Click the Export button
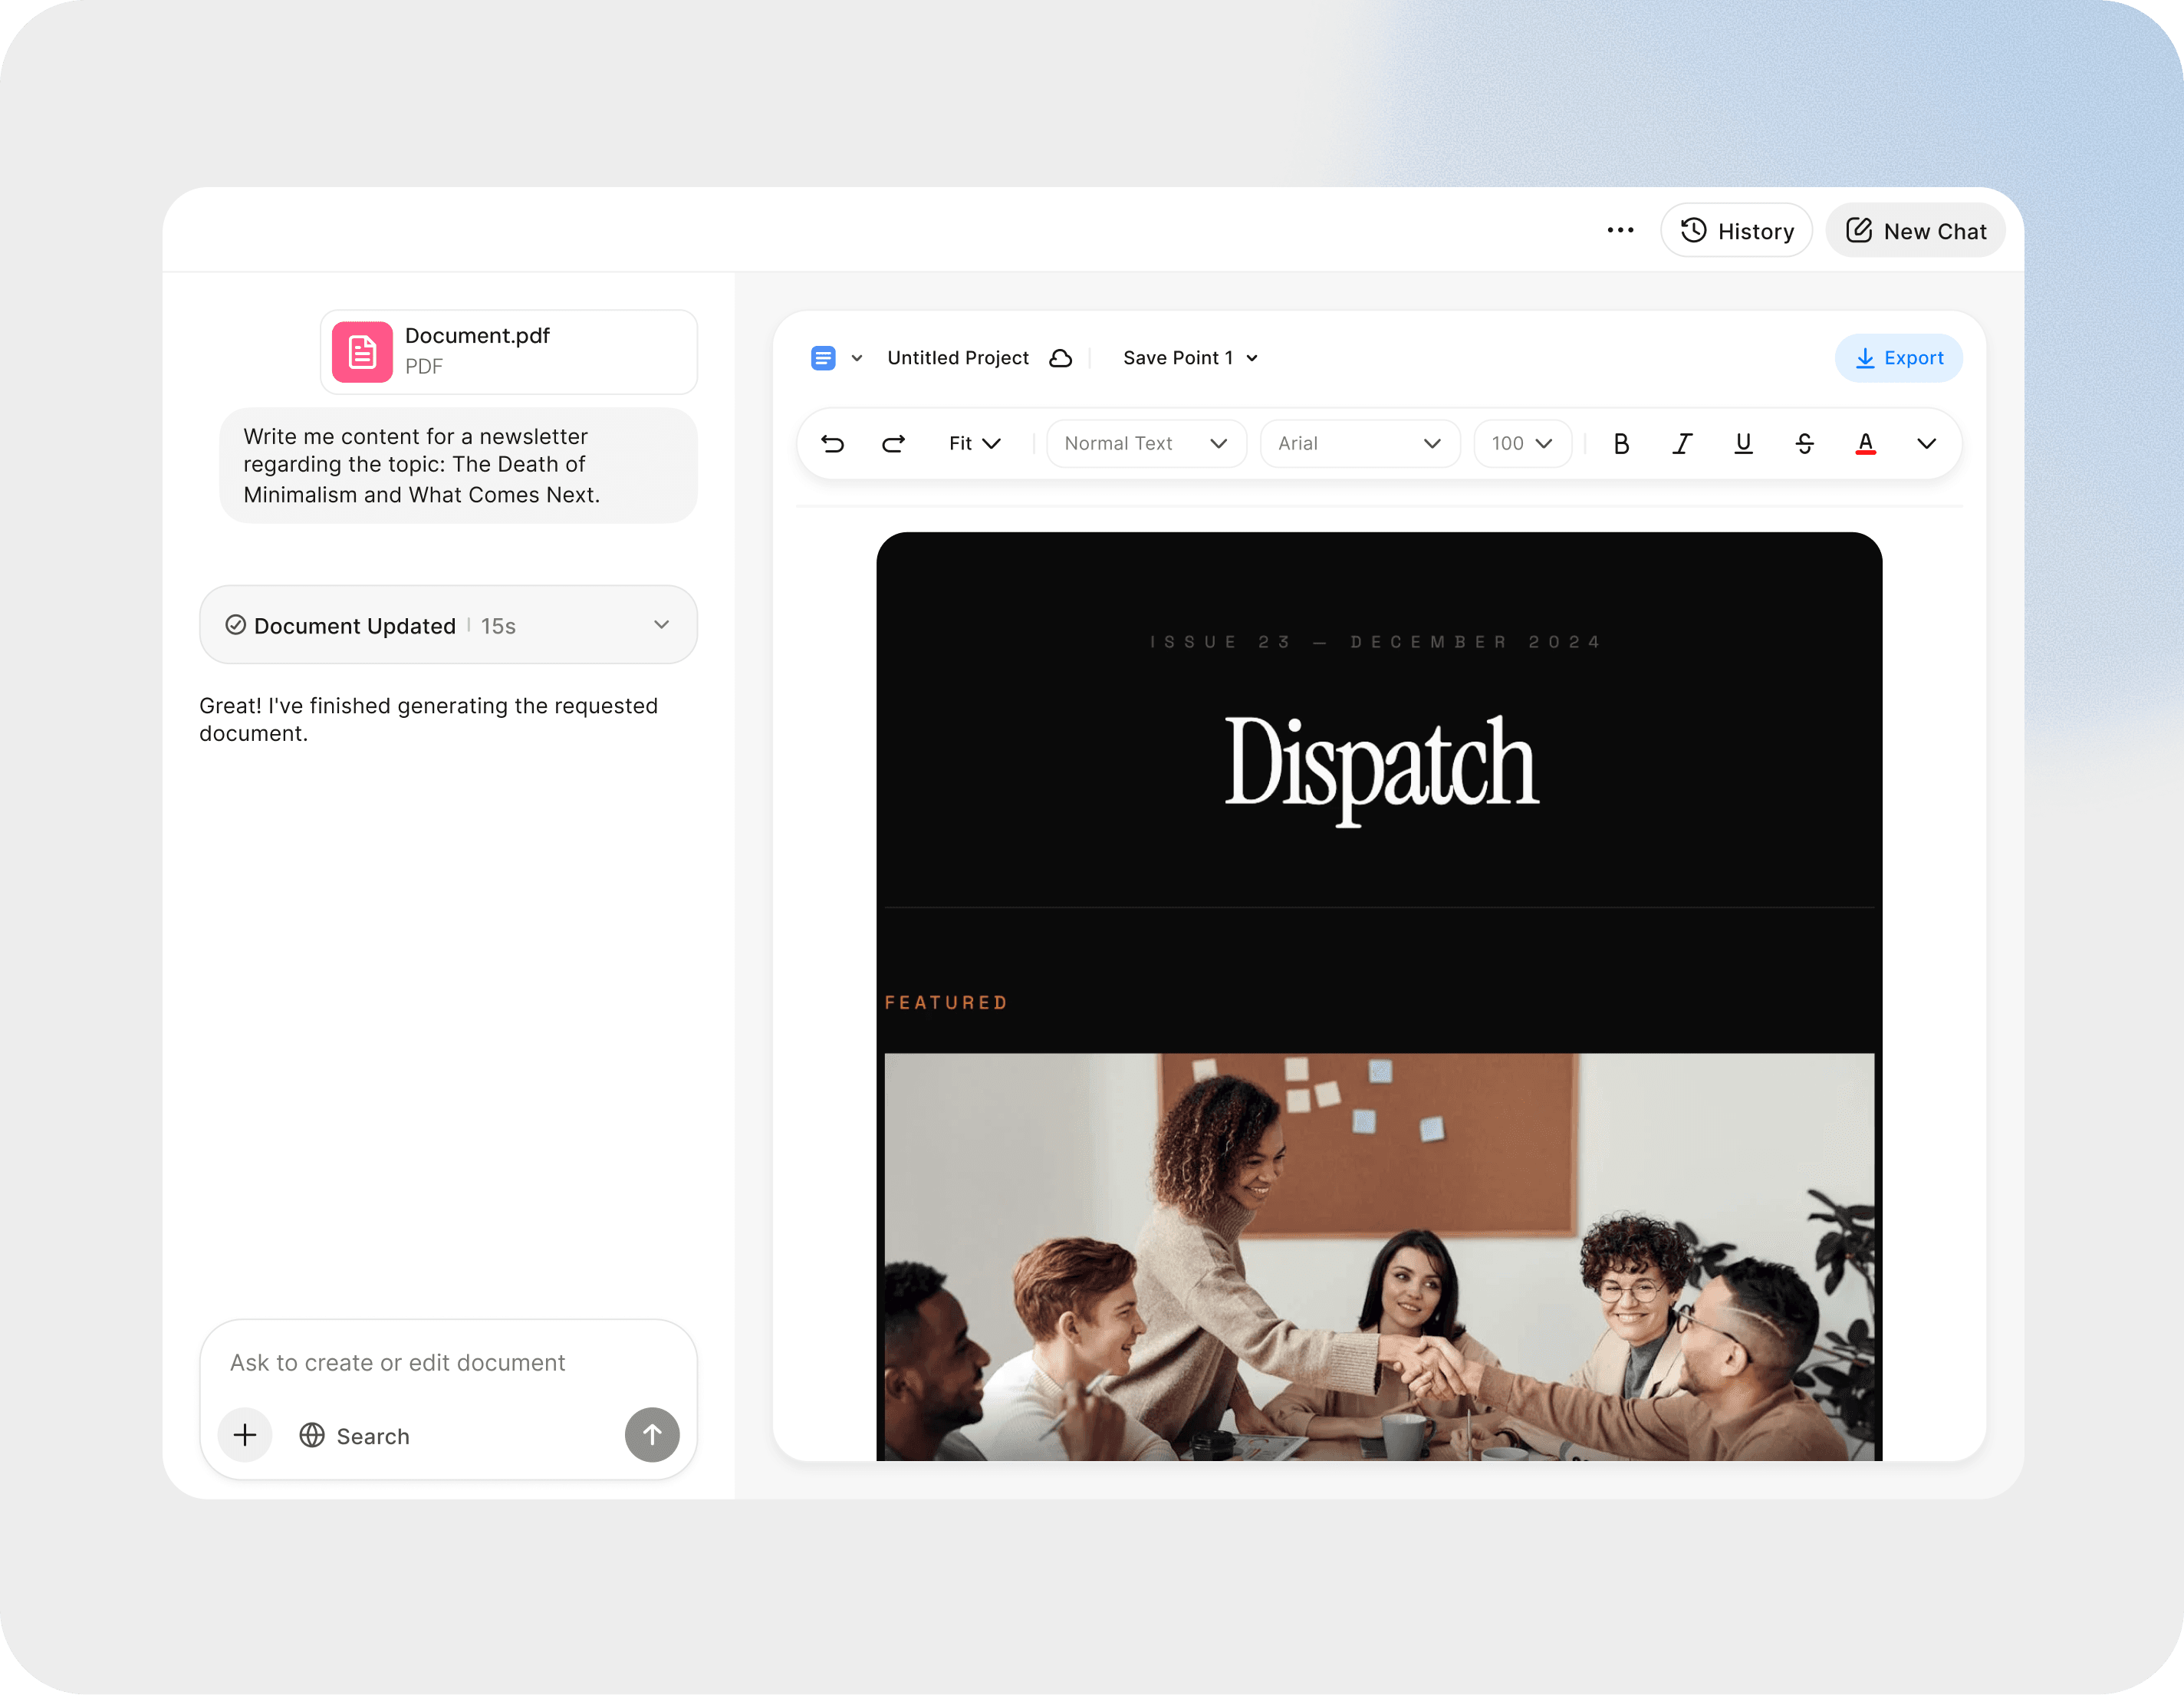Viewport: 2184px width, 1695px height. point(1898,358)
